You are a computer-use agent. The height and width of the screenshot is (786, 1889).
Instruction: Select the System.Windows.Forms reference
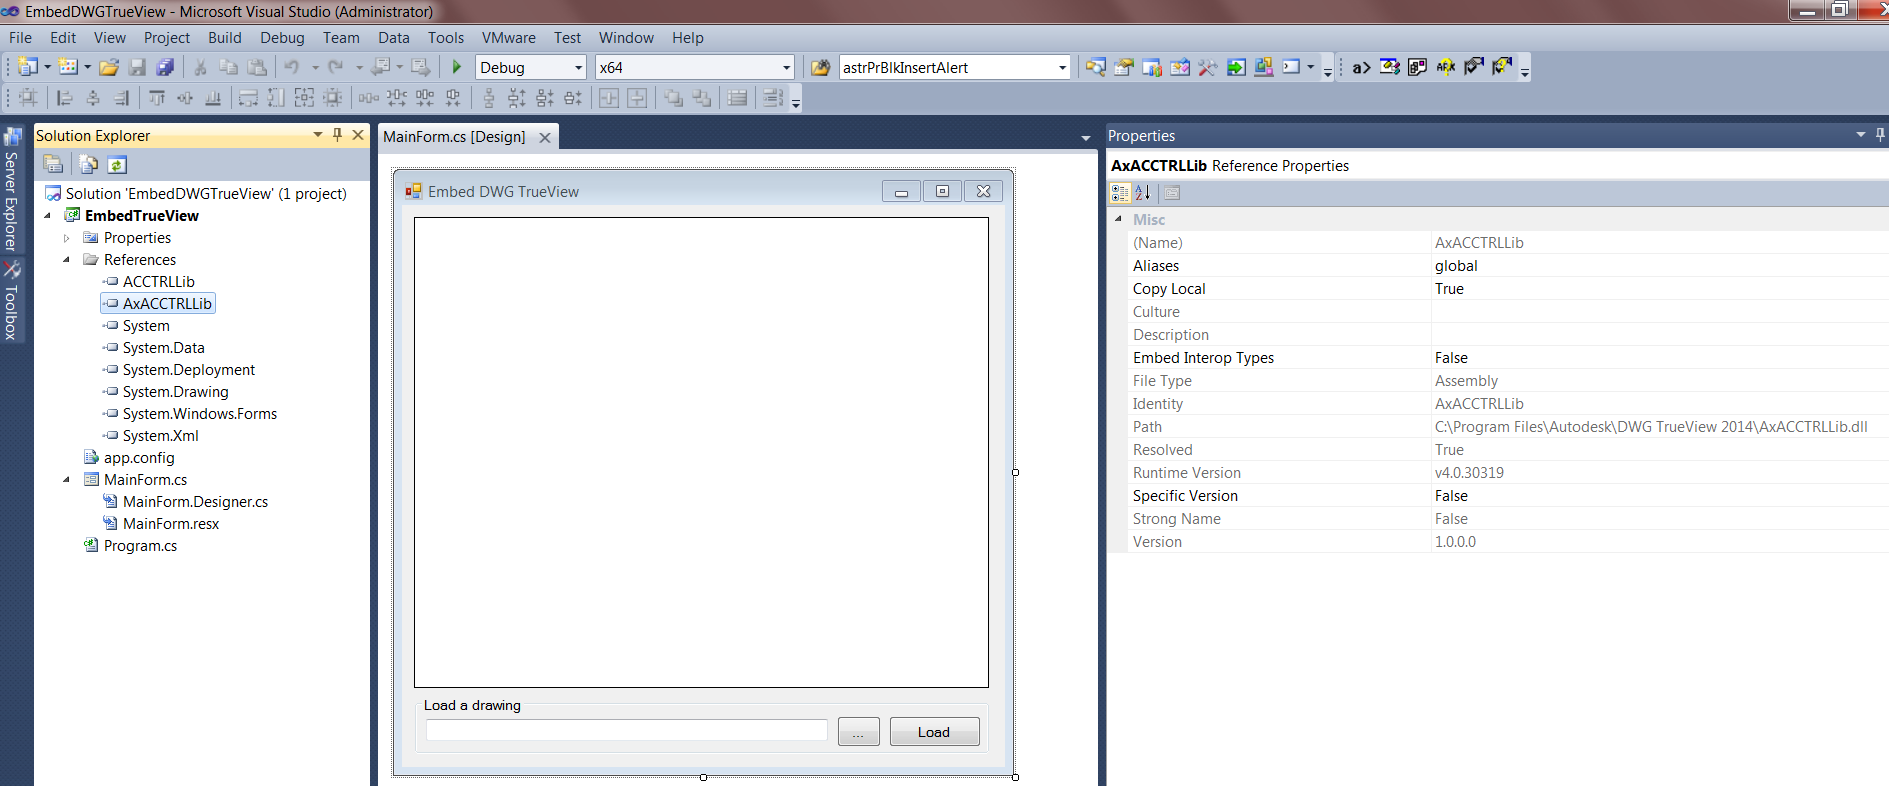coord(199,414)
